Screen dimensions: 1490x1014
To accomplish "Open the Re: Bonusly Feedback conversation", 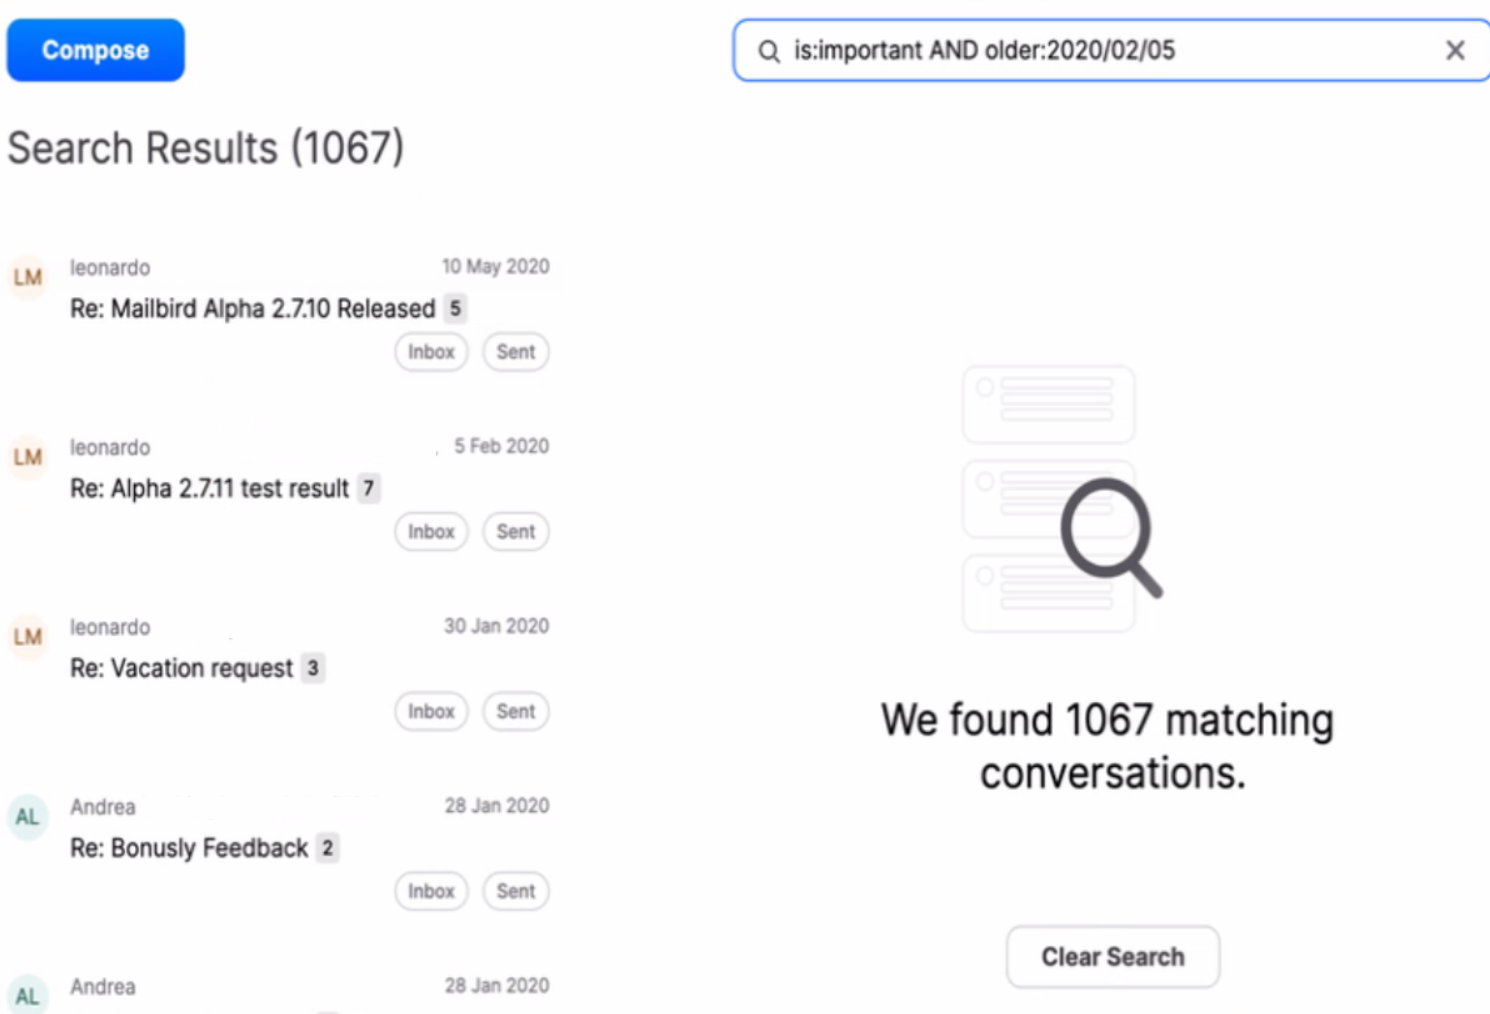I will click(x=192, y=848).
